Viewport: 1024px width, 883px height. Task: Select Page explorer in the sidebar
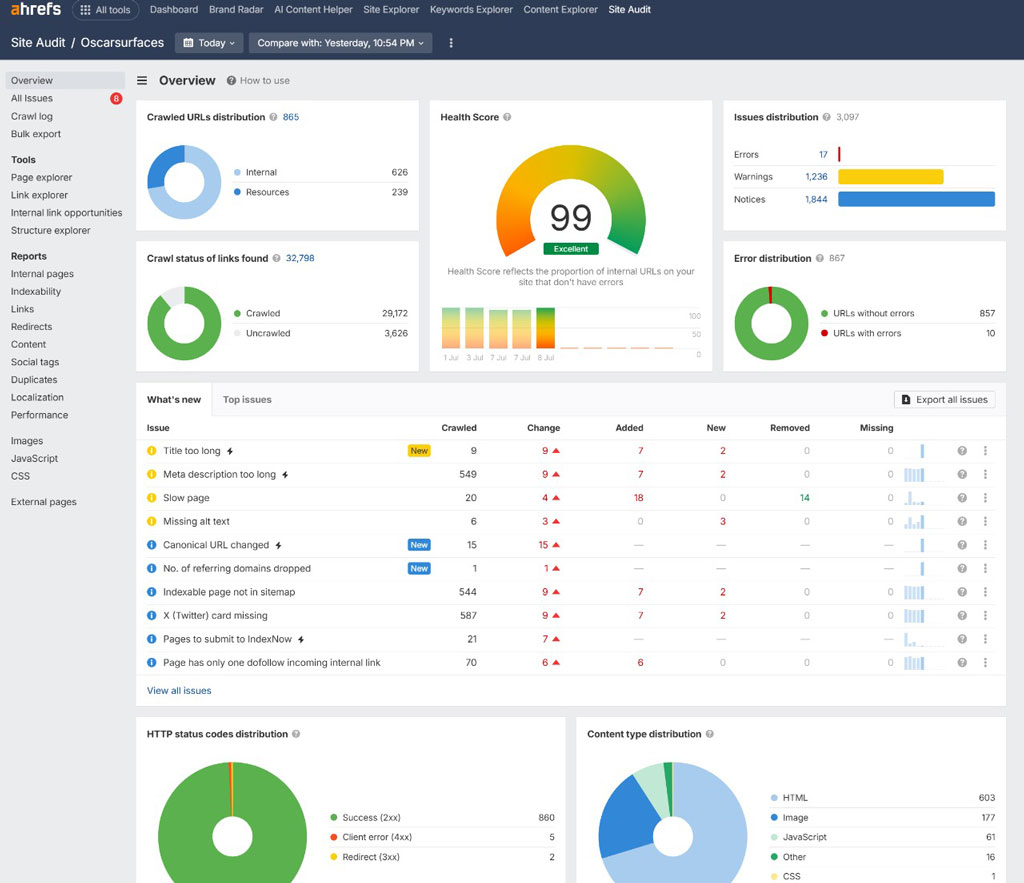coord(41,178)
